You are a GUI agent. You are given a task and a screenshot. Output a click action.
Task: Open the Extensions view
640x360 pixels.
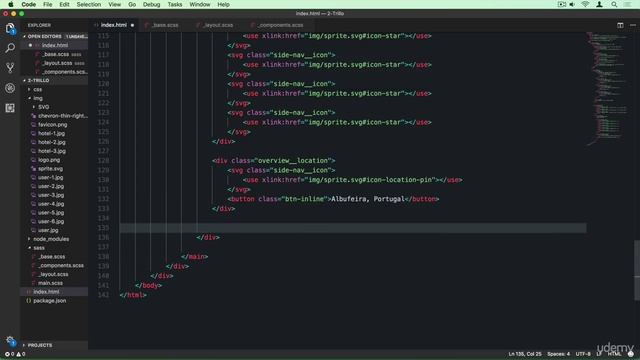(x=10, y=108)
